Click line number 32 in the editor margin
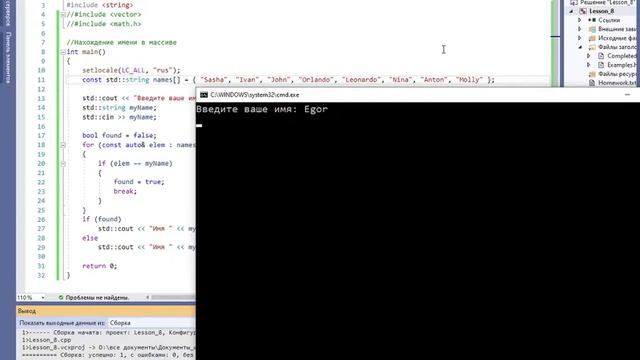This screenshot has width=640, height=360. point(41,276)
